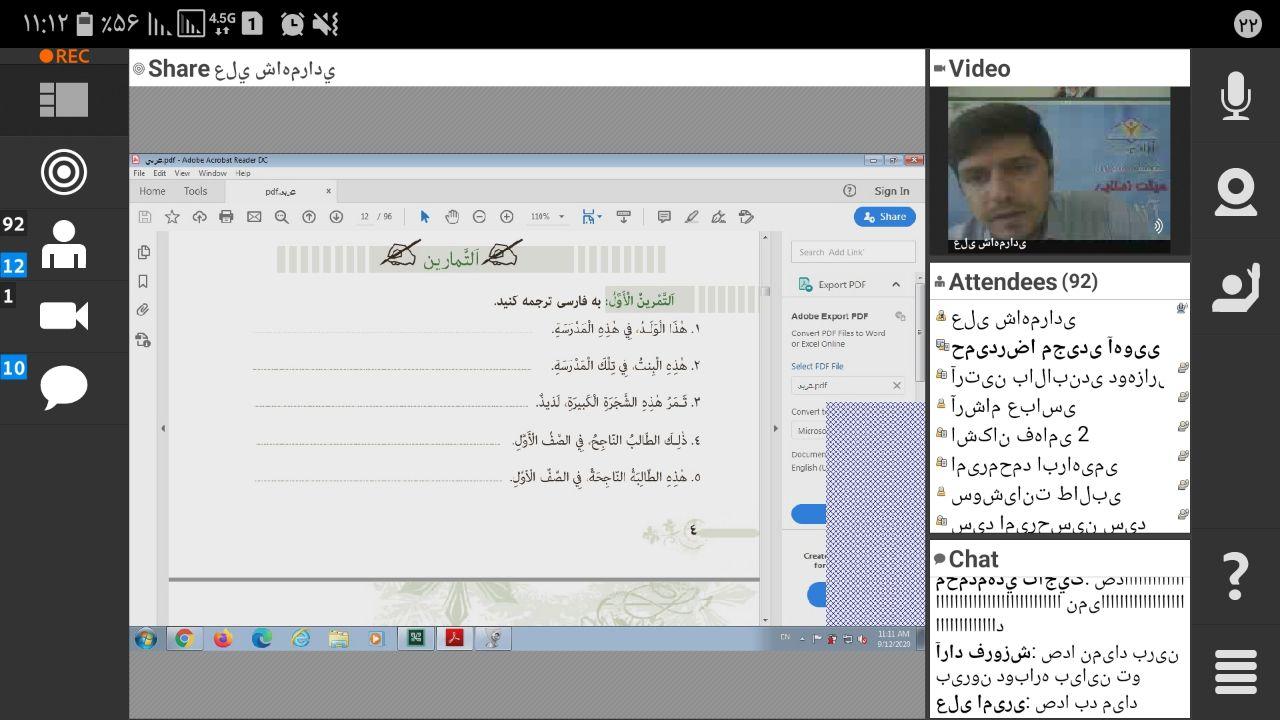Switch to the Home tab in Acrobat
Image resolution: width=1280 pixels, height=720 pixels.
(152, 191)
